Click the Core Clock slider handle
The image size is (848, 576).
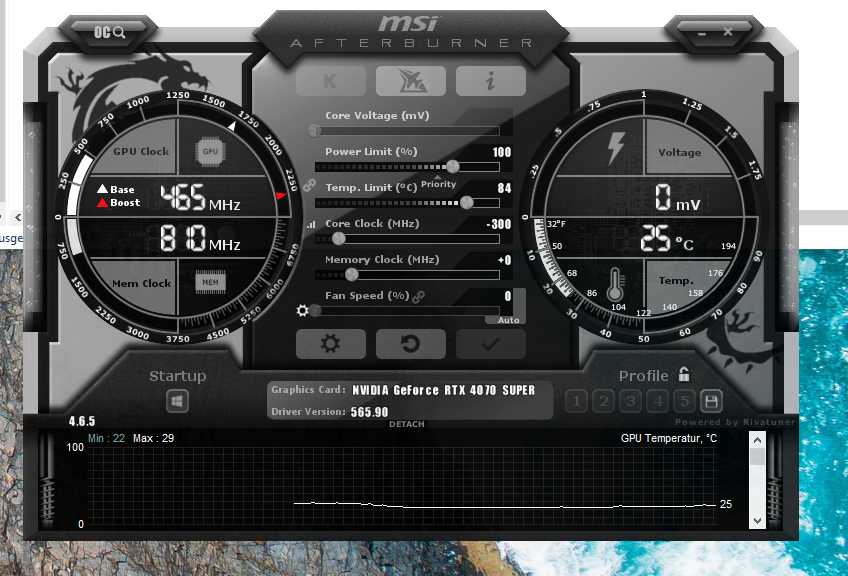tap(339, 238)
